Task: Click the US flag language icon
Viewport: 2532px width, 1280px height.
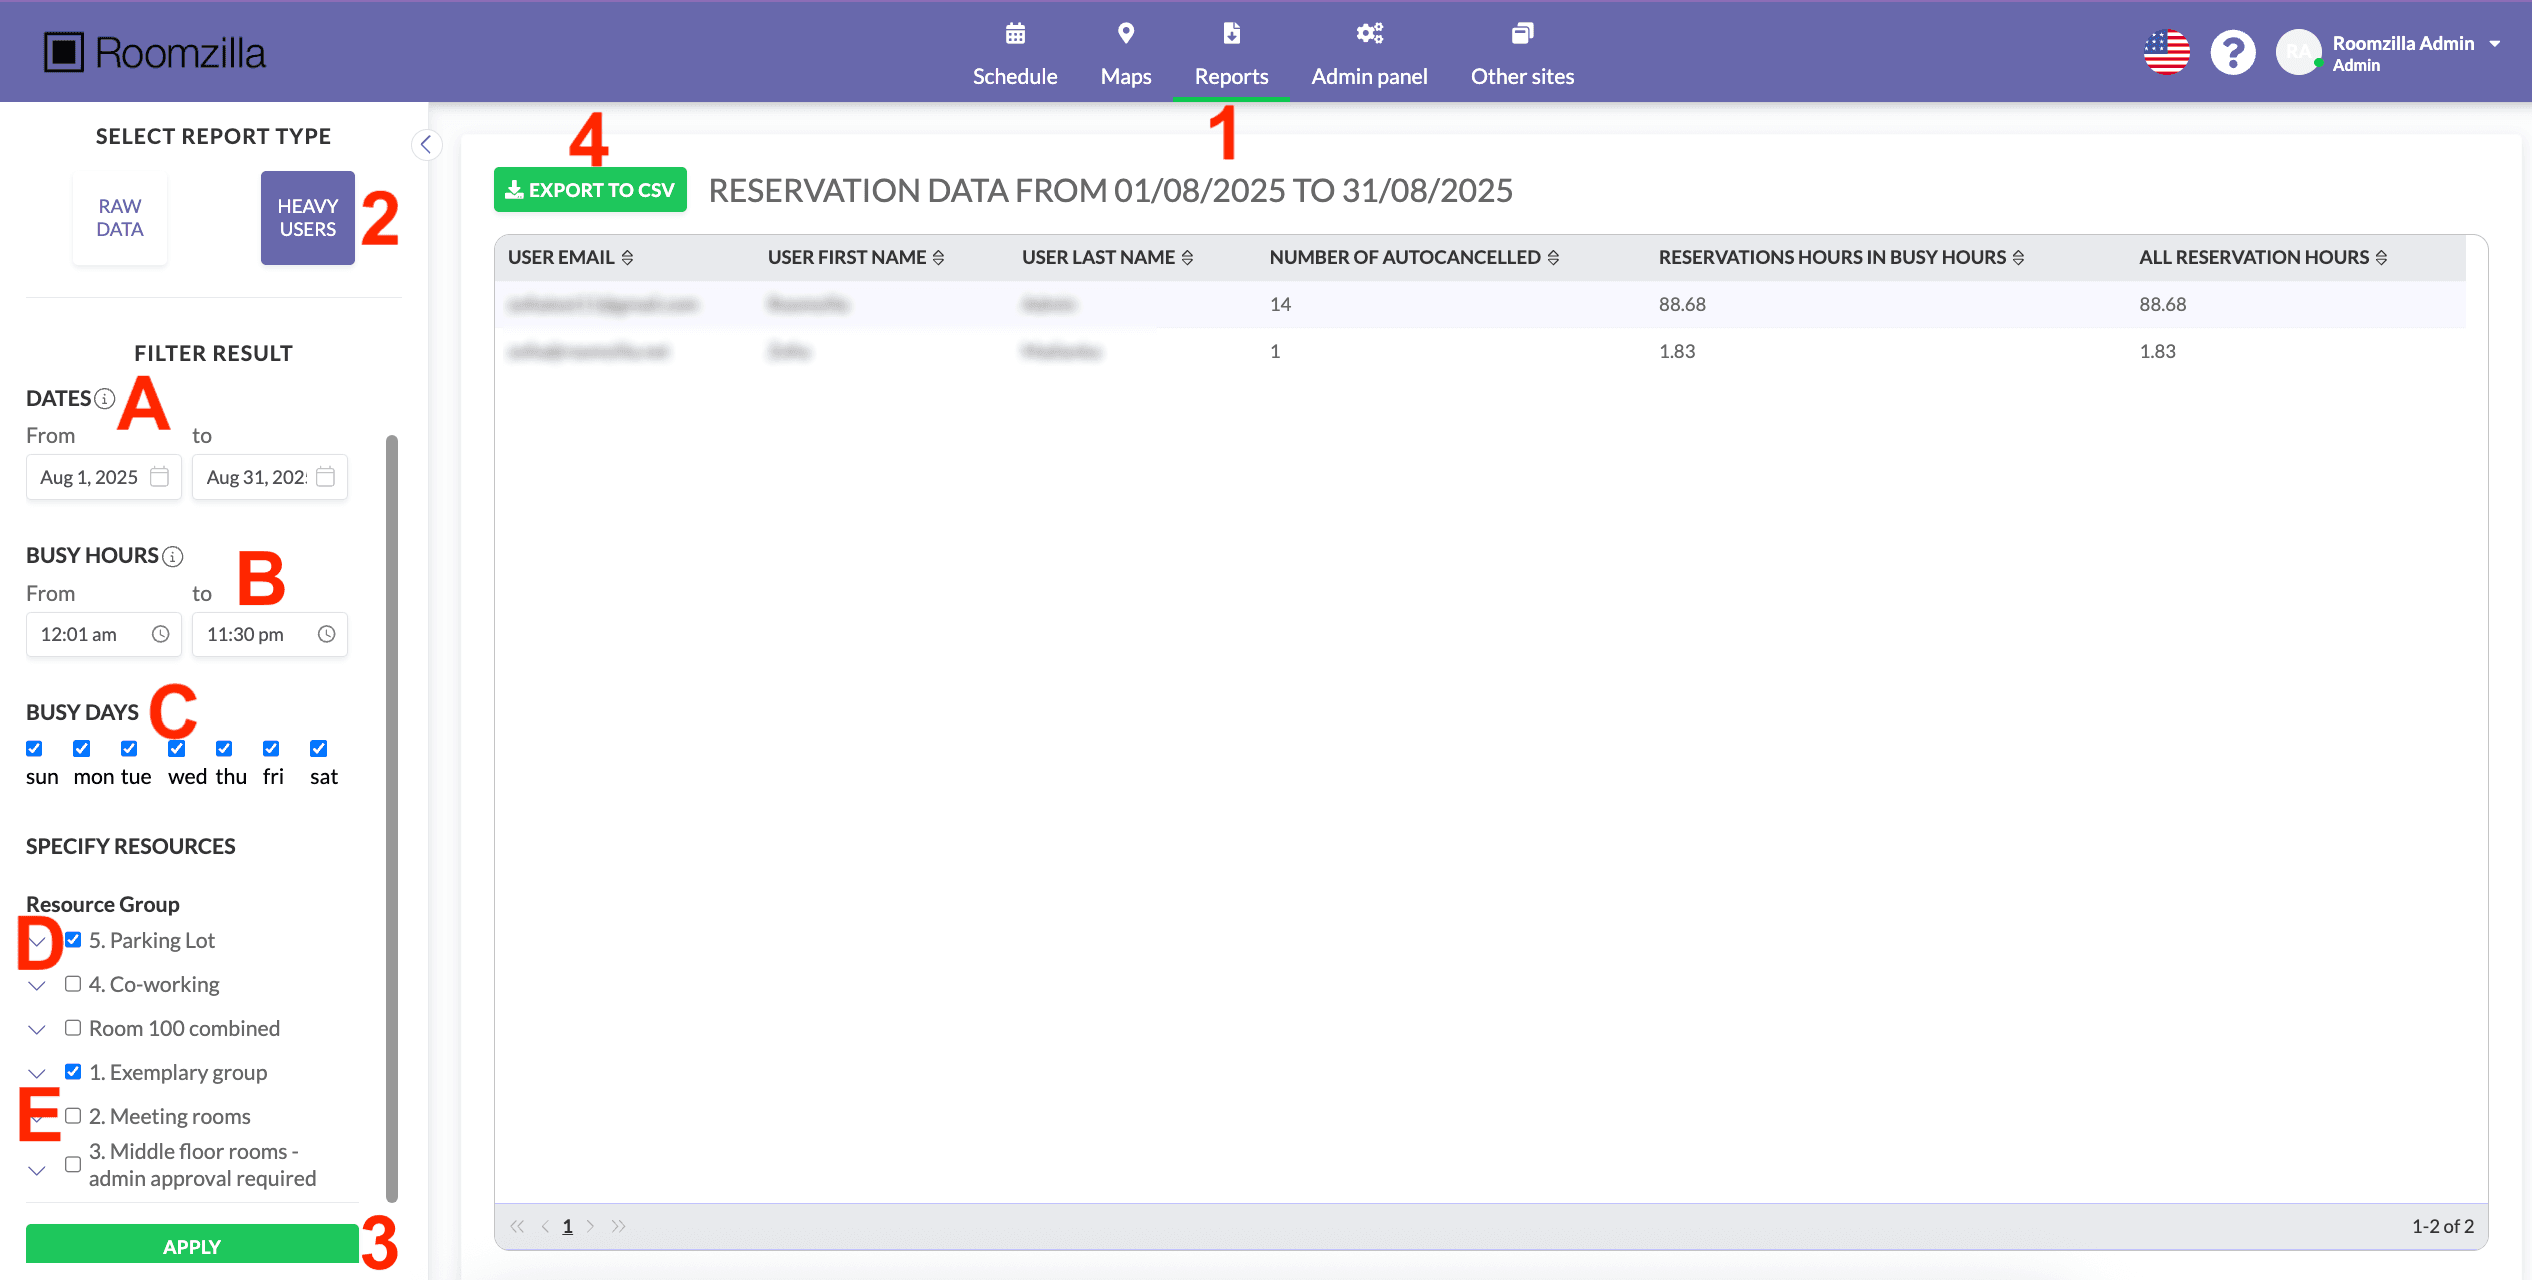Action: pyautogui.click(x=2166, y=52)
